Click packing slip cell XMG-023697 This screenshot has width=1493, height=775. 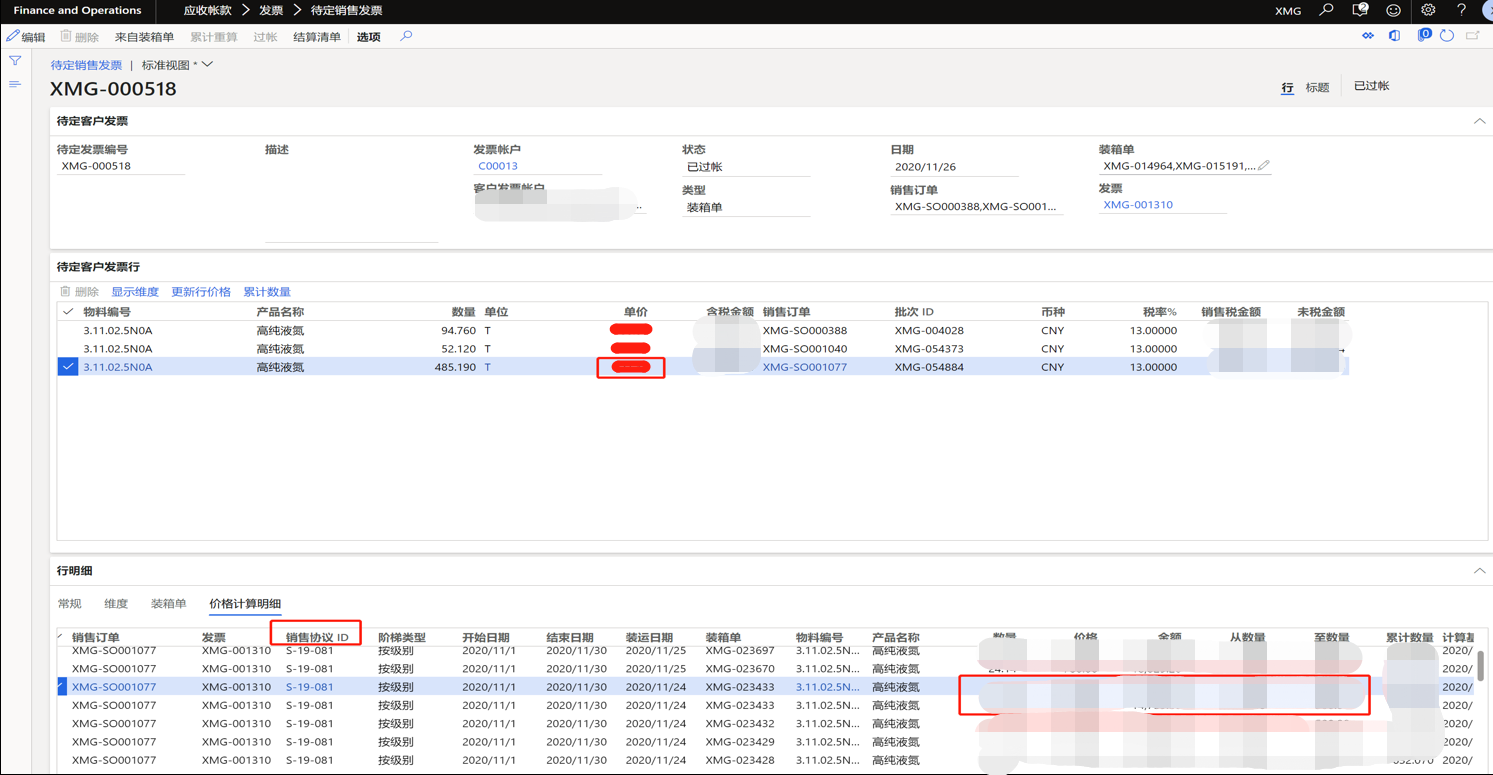(740, 650)
